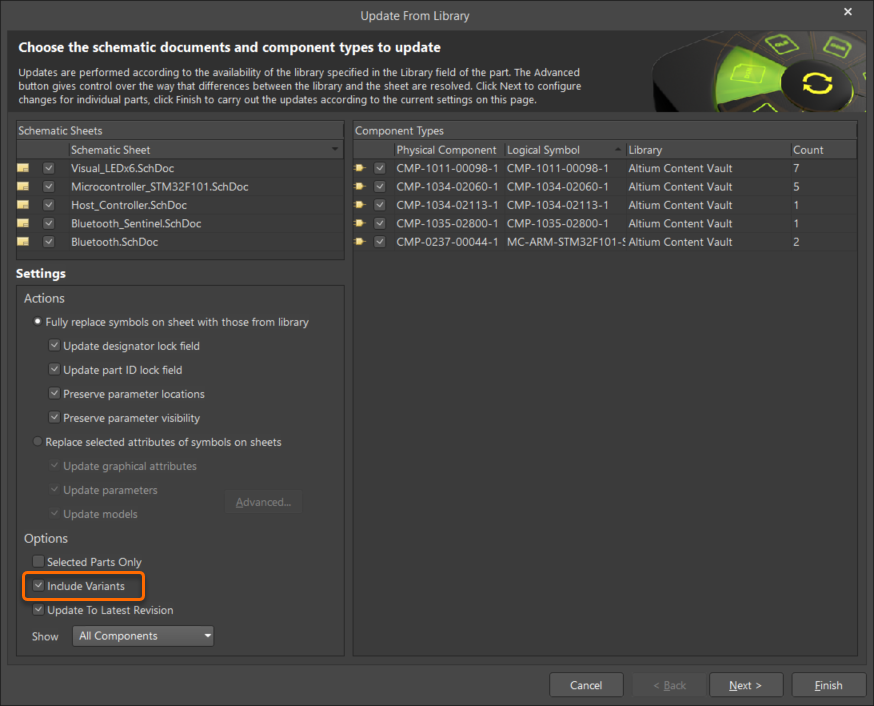Click greyed Update graphical attributes checkbox
The height and width of the screenshot is (706, 874).
(x=54, y=465)
